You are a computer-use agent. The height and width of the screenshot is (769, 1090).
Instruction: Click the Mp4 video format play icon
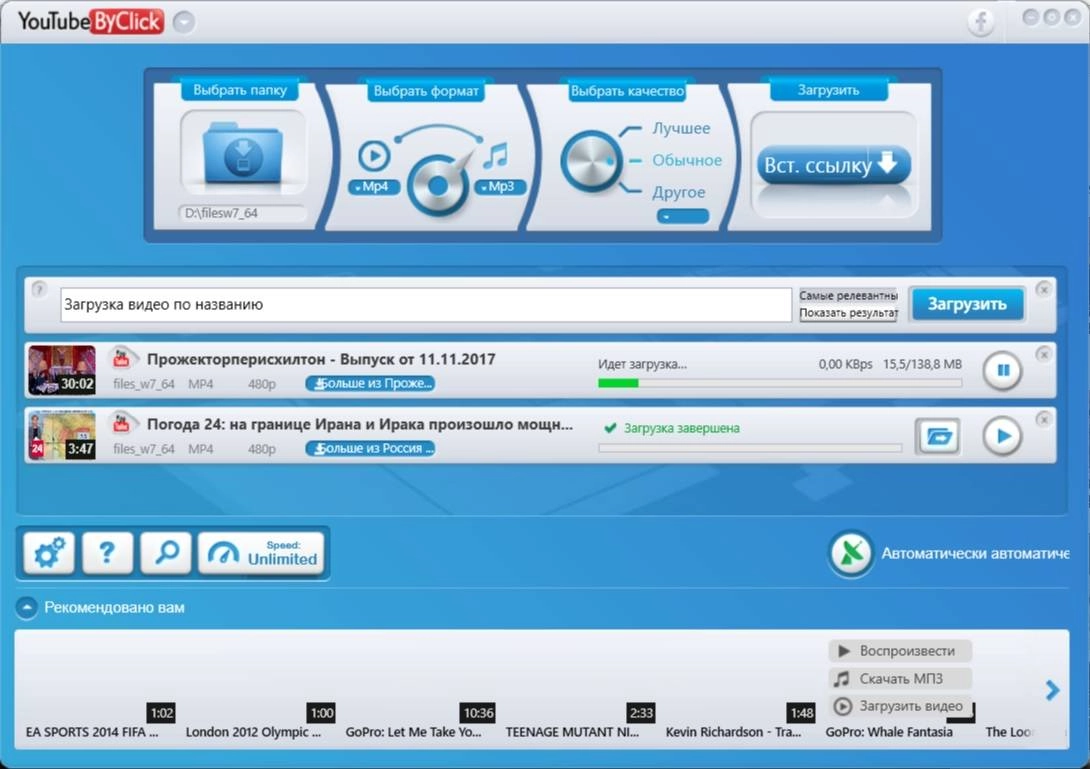pyautogui.click(x=373, y=155)
